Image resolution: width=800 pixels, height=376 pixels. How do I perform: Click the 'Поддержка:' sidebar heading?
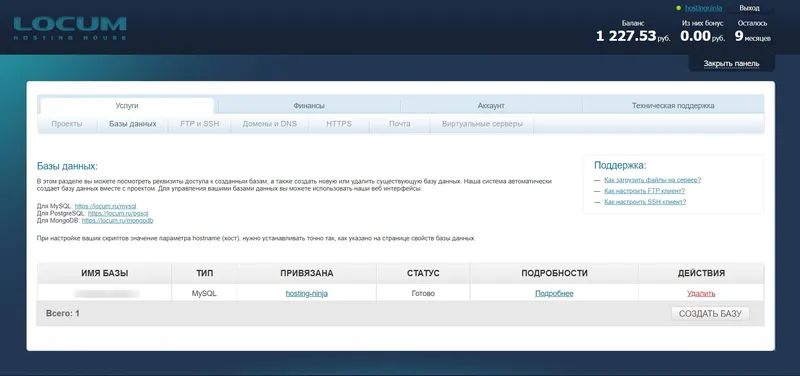[620, 165]
